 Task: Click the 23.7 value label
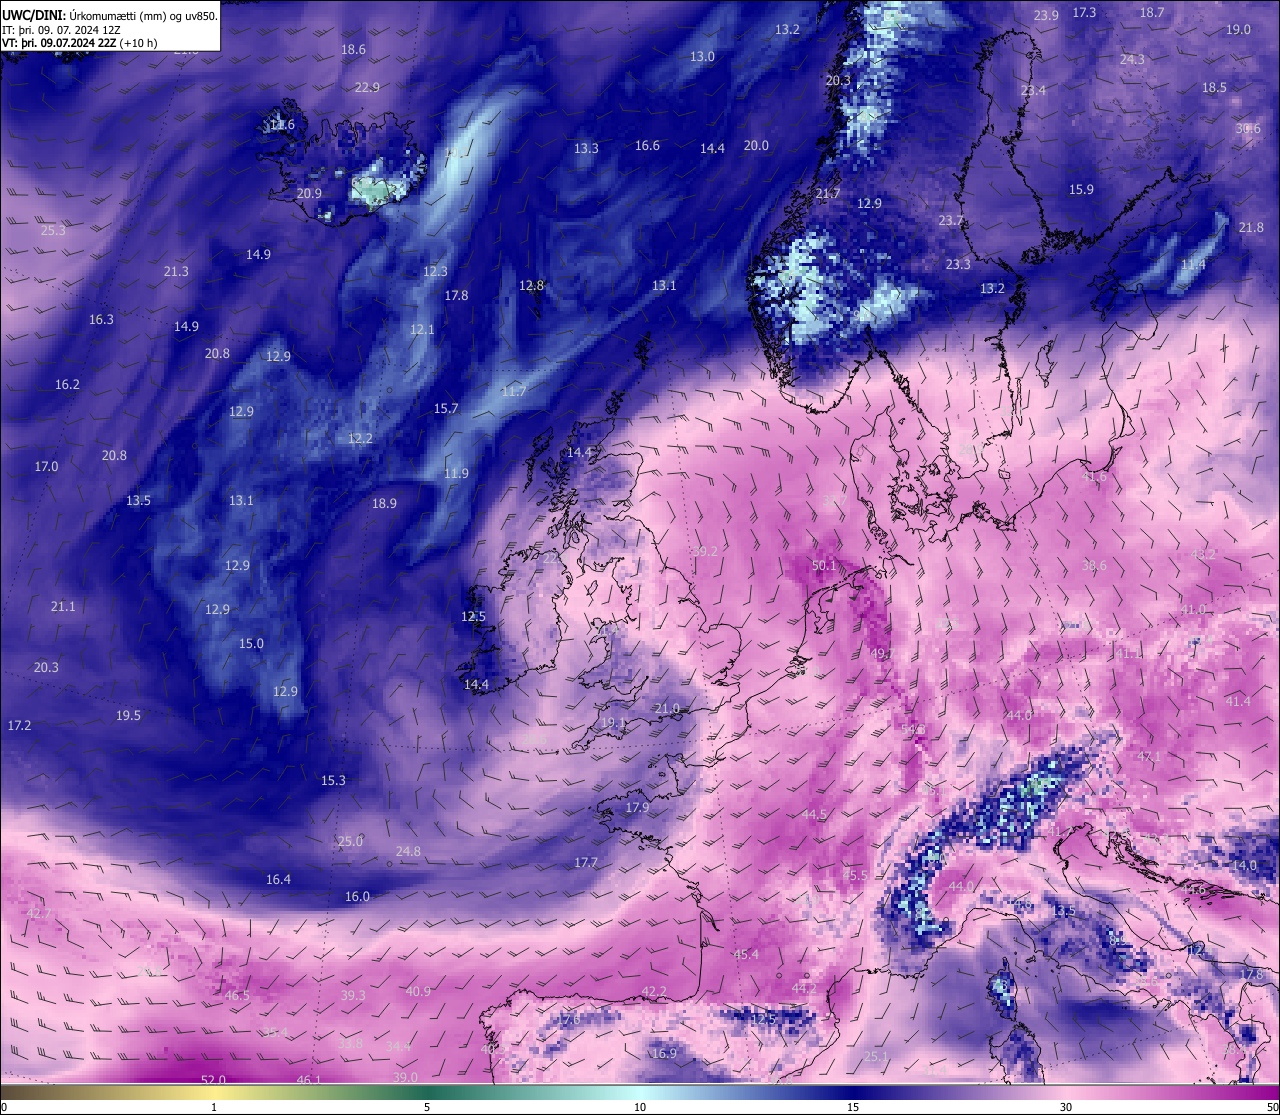click(x=951, y=221)
